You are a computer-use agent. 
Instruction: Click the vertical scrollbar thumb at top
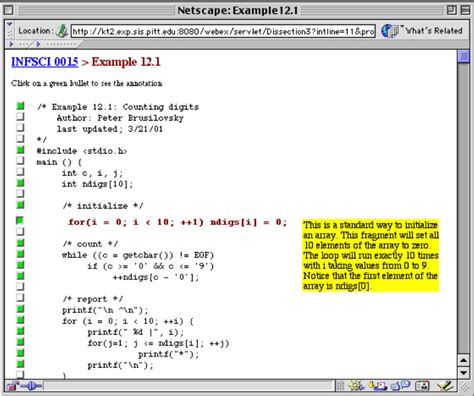coord(463,56)
